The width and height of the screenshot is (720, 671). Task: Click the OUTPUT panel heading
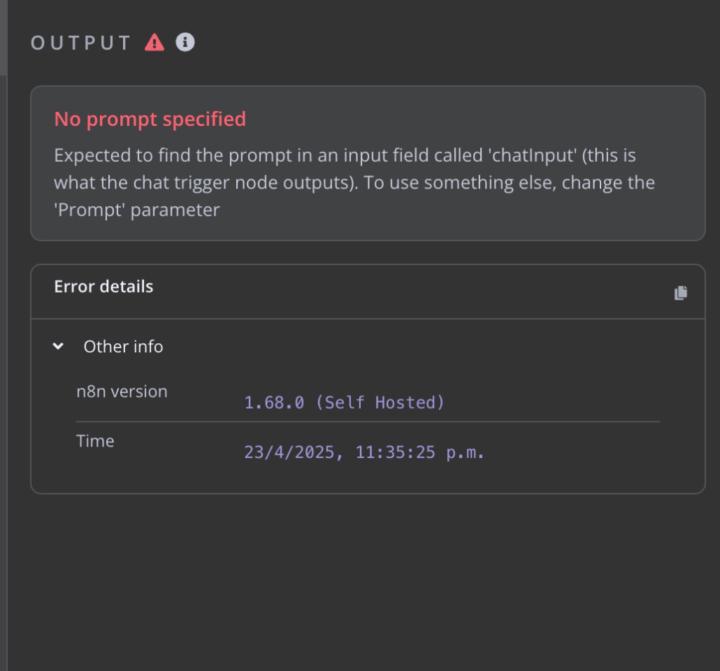point(81,43)
